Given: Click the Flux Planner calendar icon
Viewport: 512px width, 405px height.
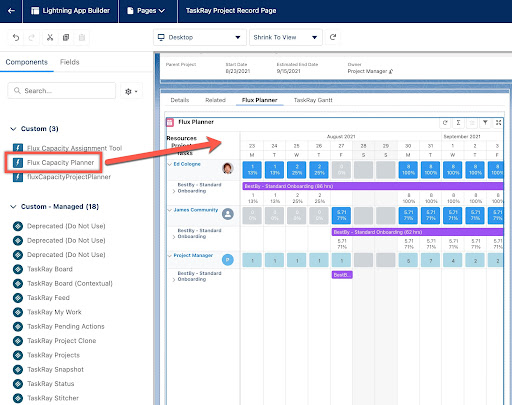Looking at the screenshot, I should pos(170,122).
